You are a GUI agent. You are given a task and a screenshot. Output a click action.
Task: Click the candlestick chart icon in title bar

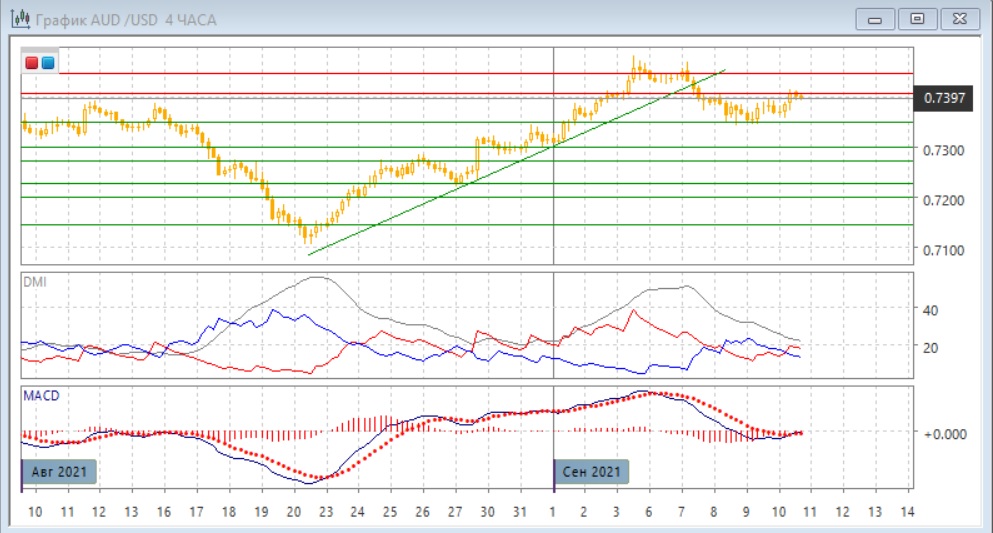click(x=18, y=19)
